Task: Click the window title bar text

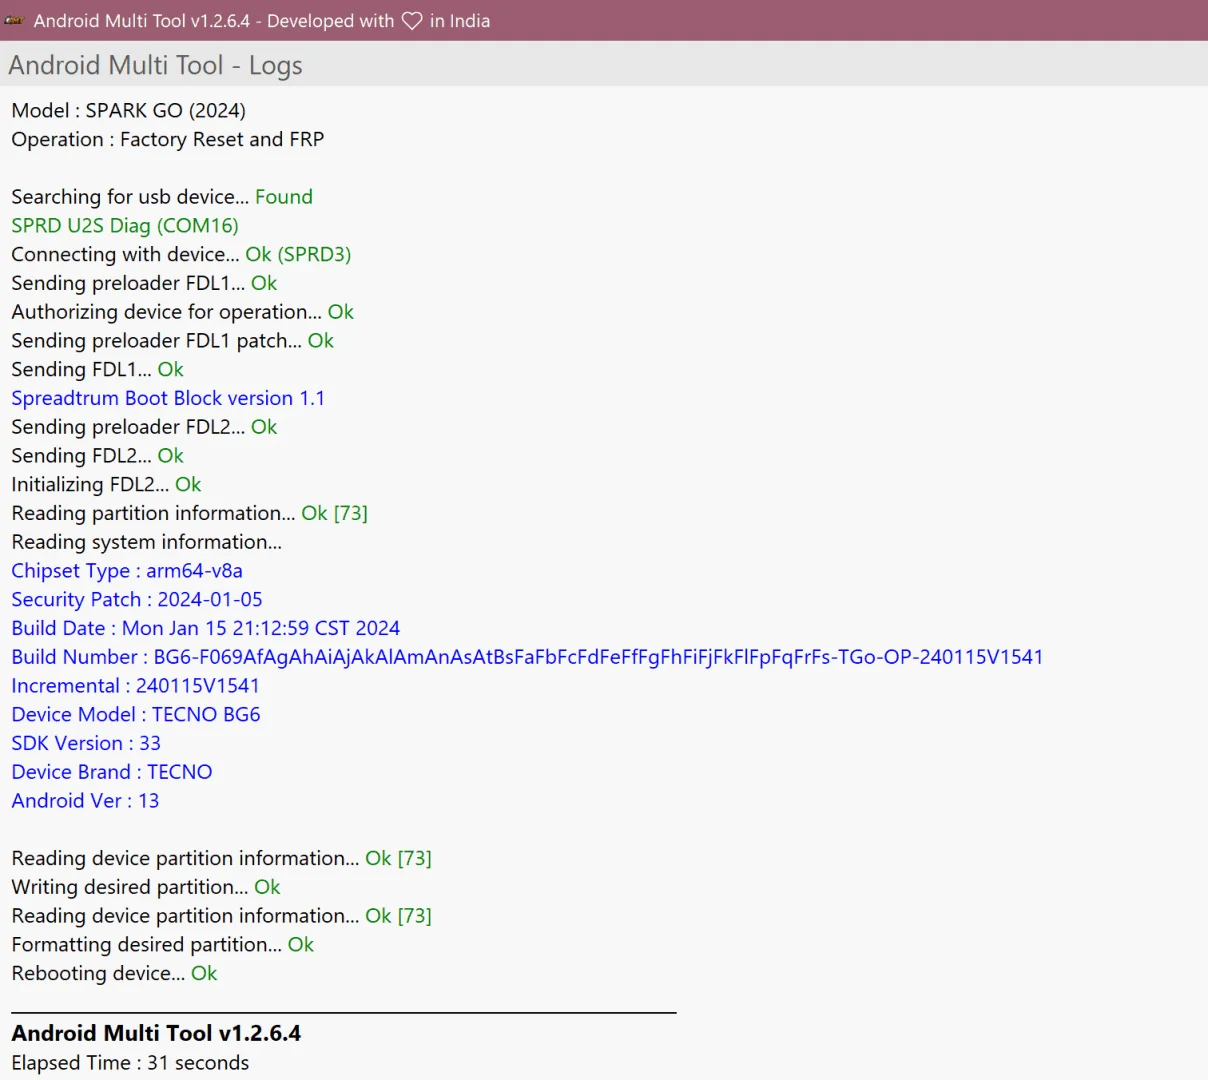Action: click(262, 21)
